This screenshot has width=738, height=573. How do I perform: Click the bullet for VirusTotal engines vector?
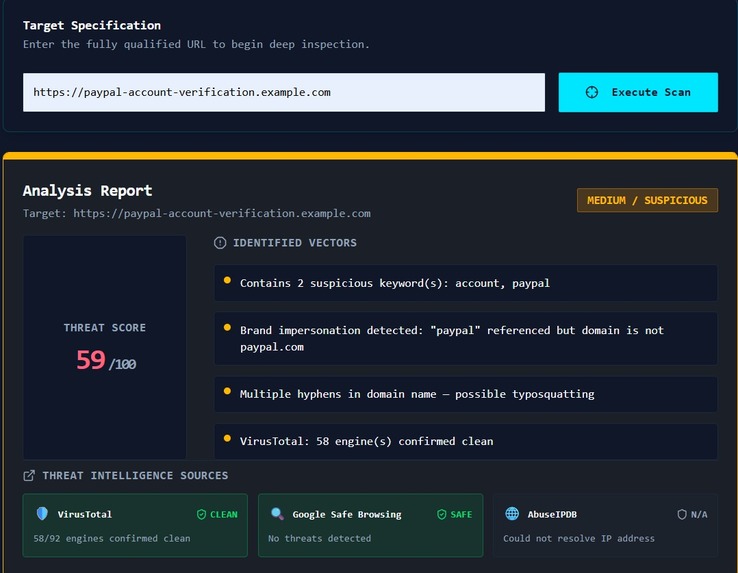[x=227, y=438]
